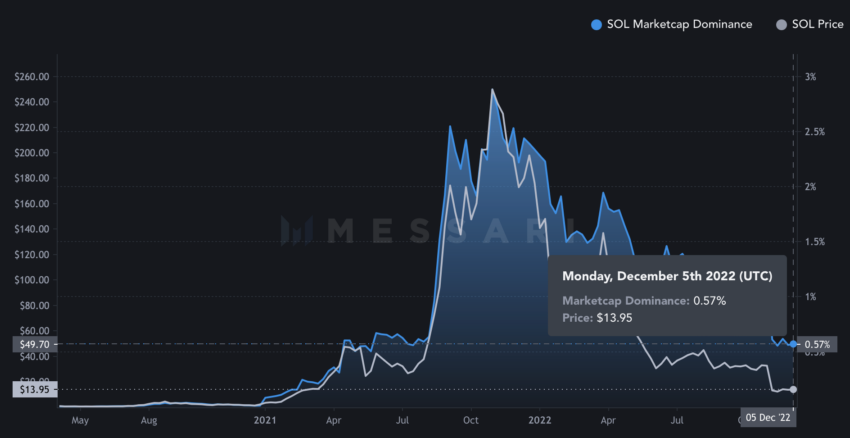The image size is (850, 438).
Task: Click the gray price endpoint marker dot
Action: [794, 389]
